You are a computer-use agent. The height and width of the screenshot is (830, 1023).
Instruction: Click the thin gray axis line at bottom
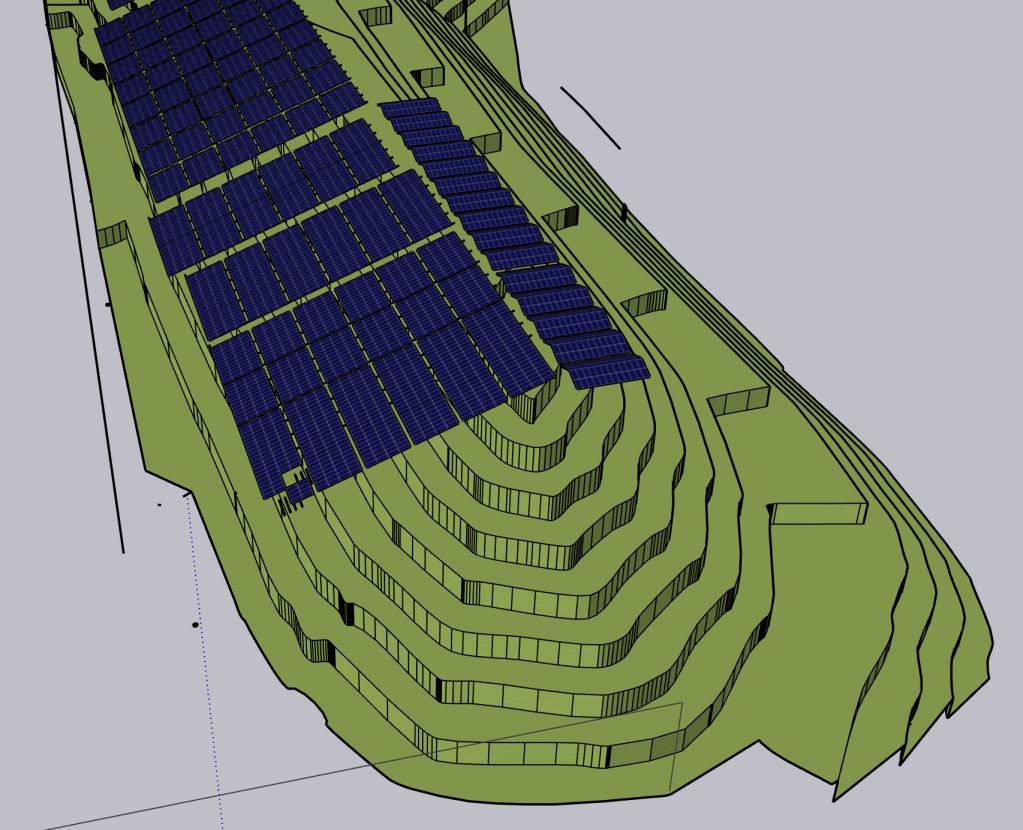(x=300, y=780)
